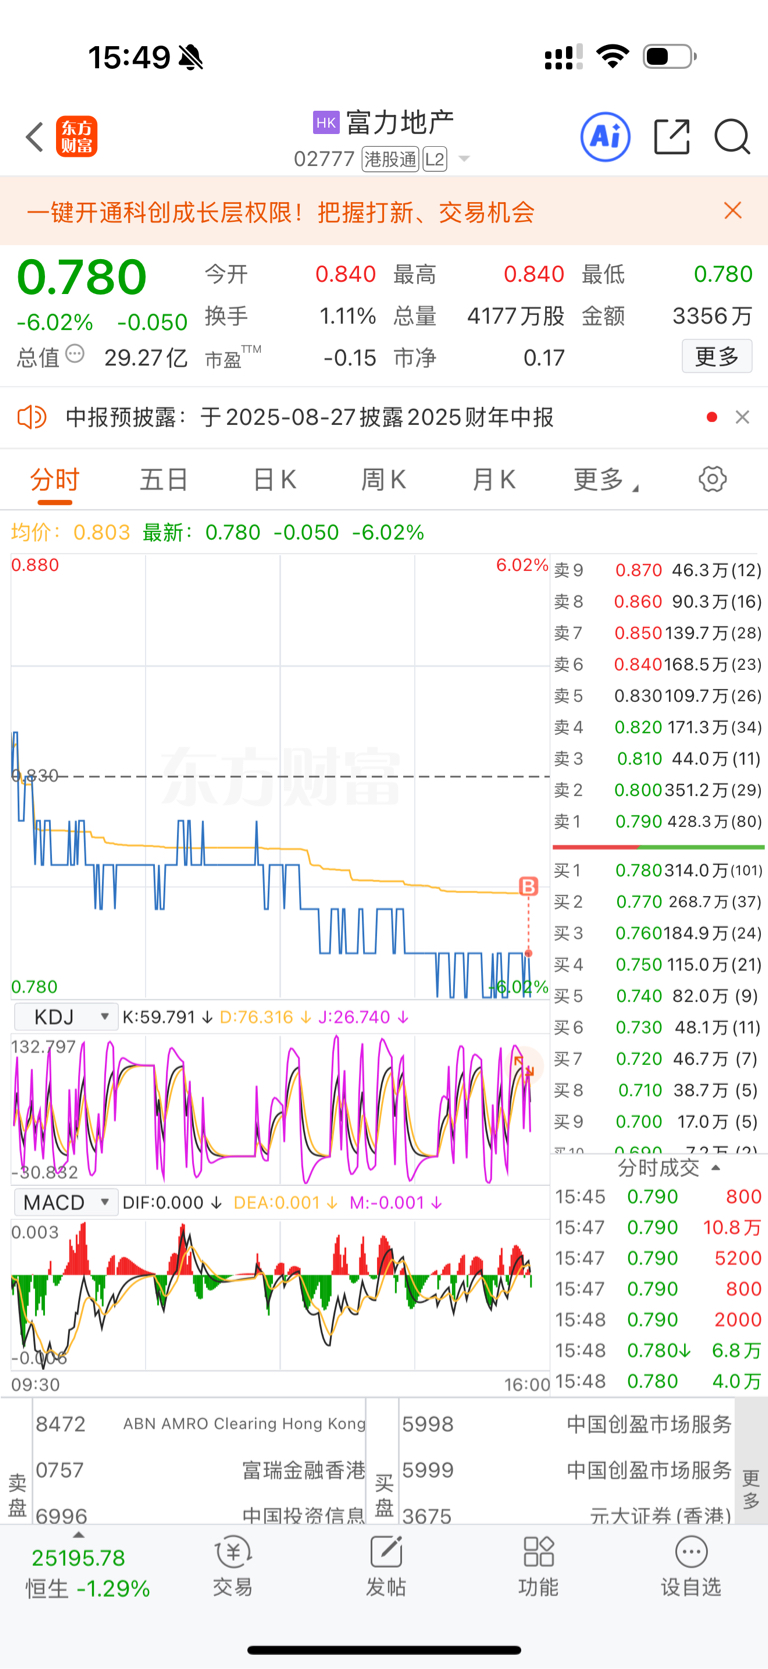This screenshot has width=768, height=1669.
Task: Select the 分时 tab
Action: [54, 480]
